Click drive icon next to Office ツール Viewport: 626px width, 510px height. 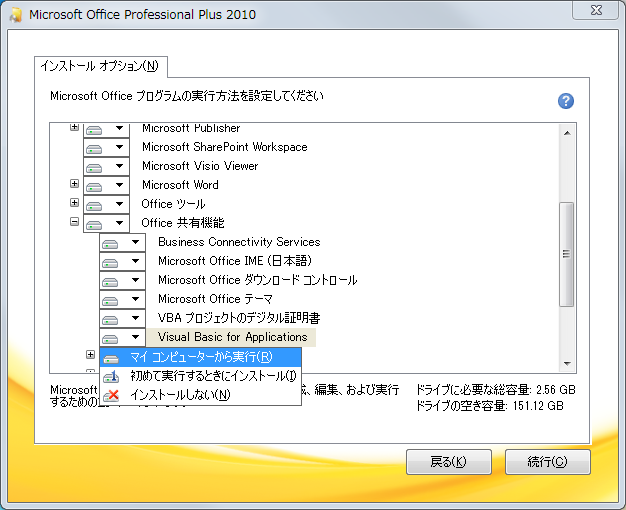pos(94,206)
